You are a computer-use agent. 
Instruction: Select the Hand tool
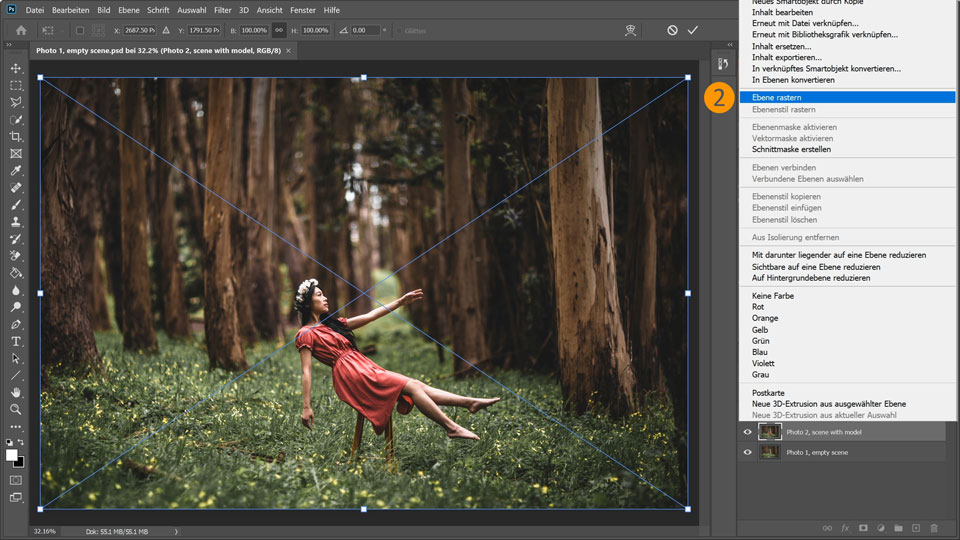click(x=16, y=392)
